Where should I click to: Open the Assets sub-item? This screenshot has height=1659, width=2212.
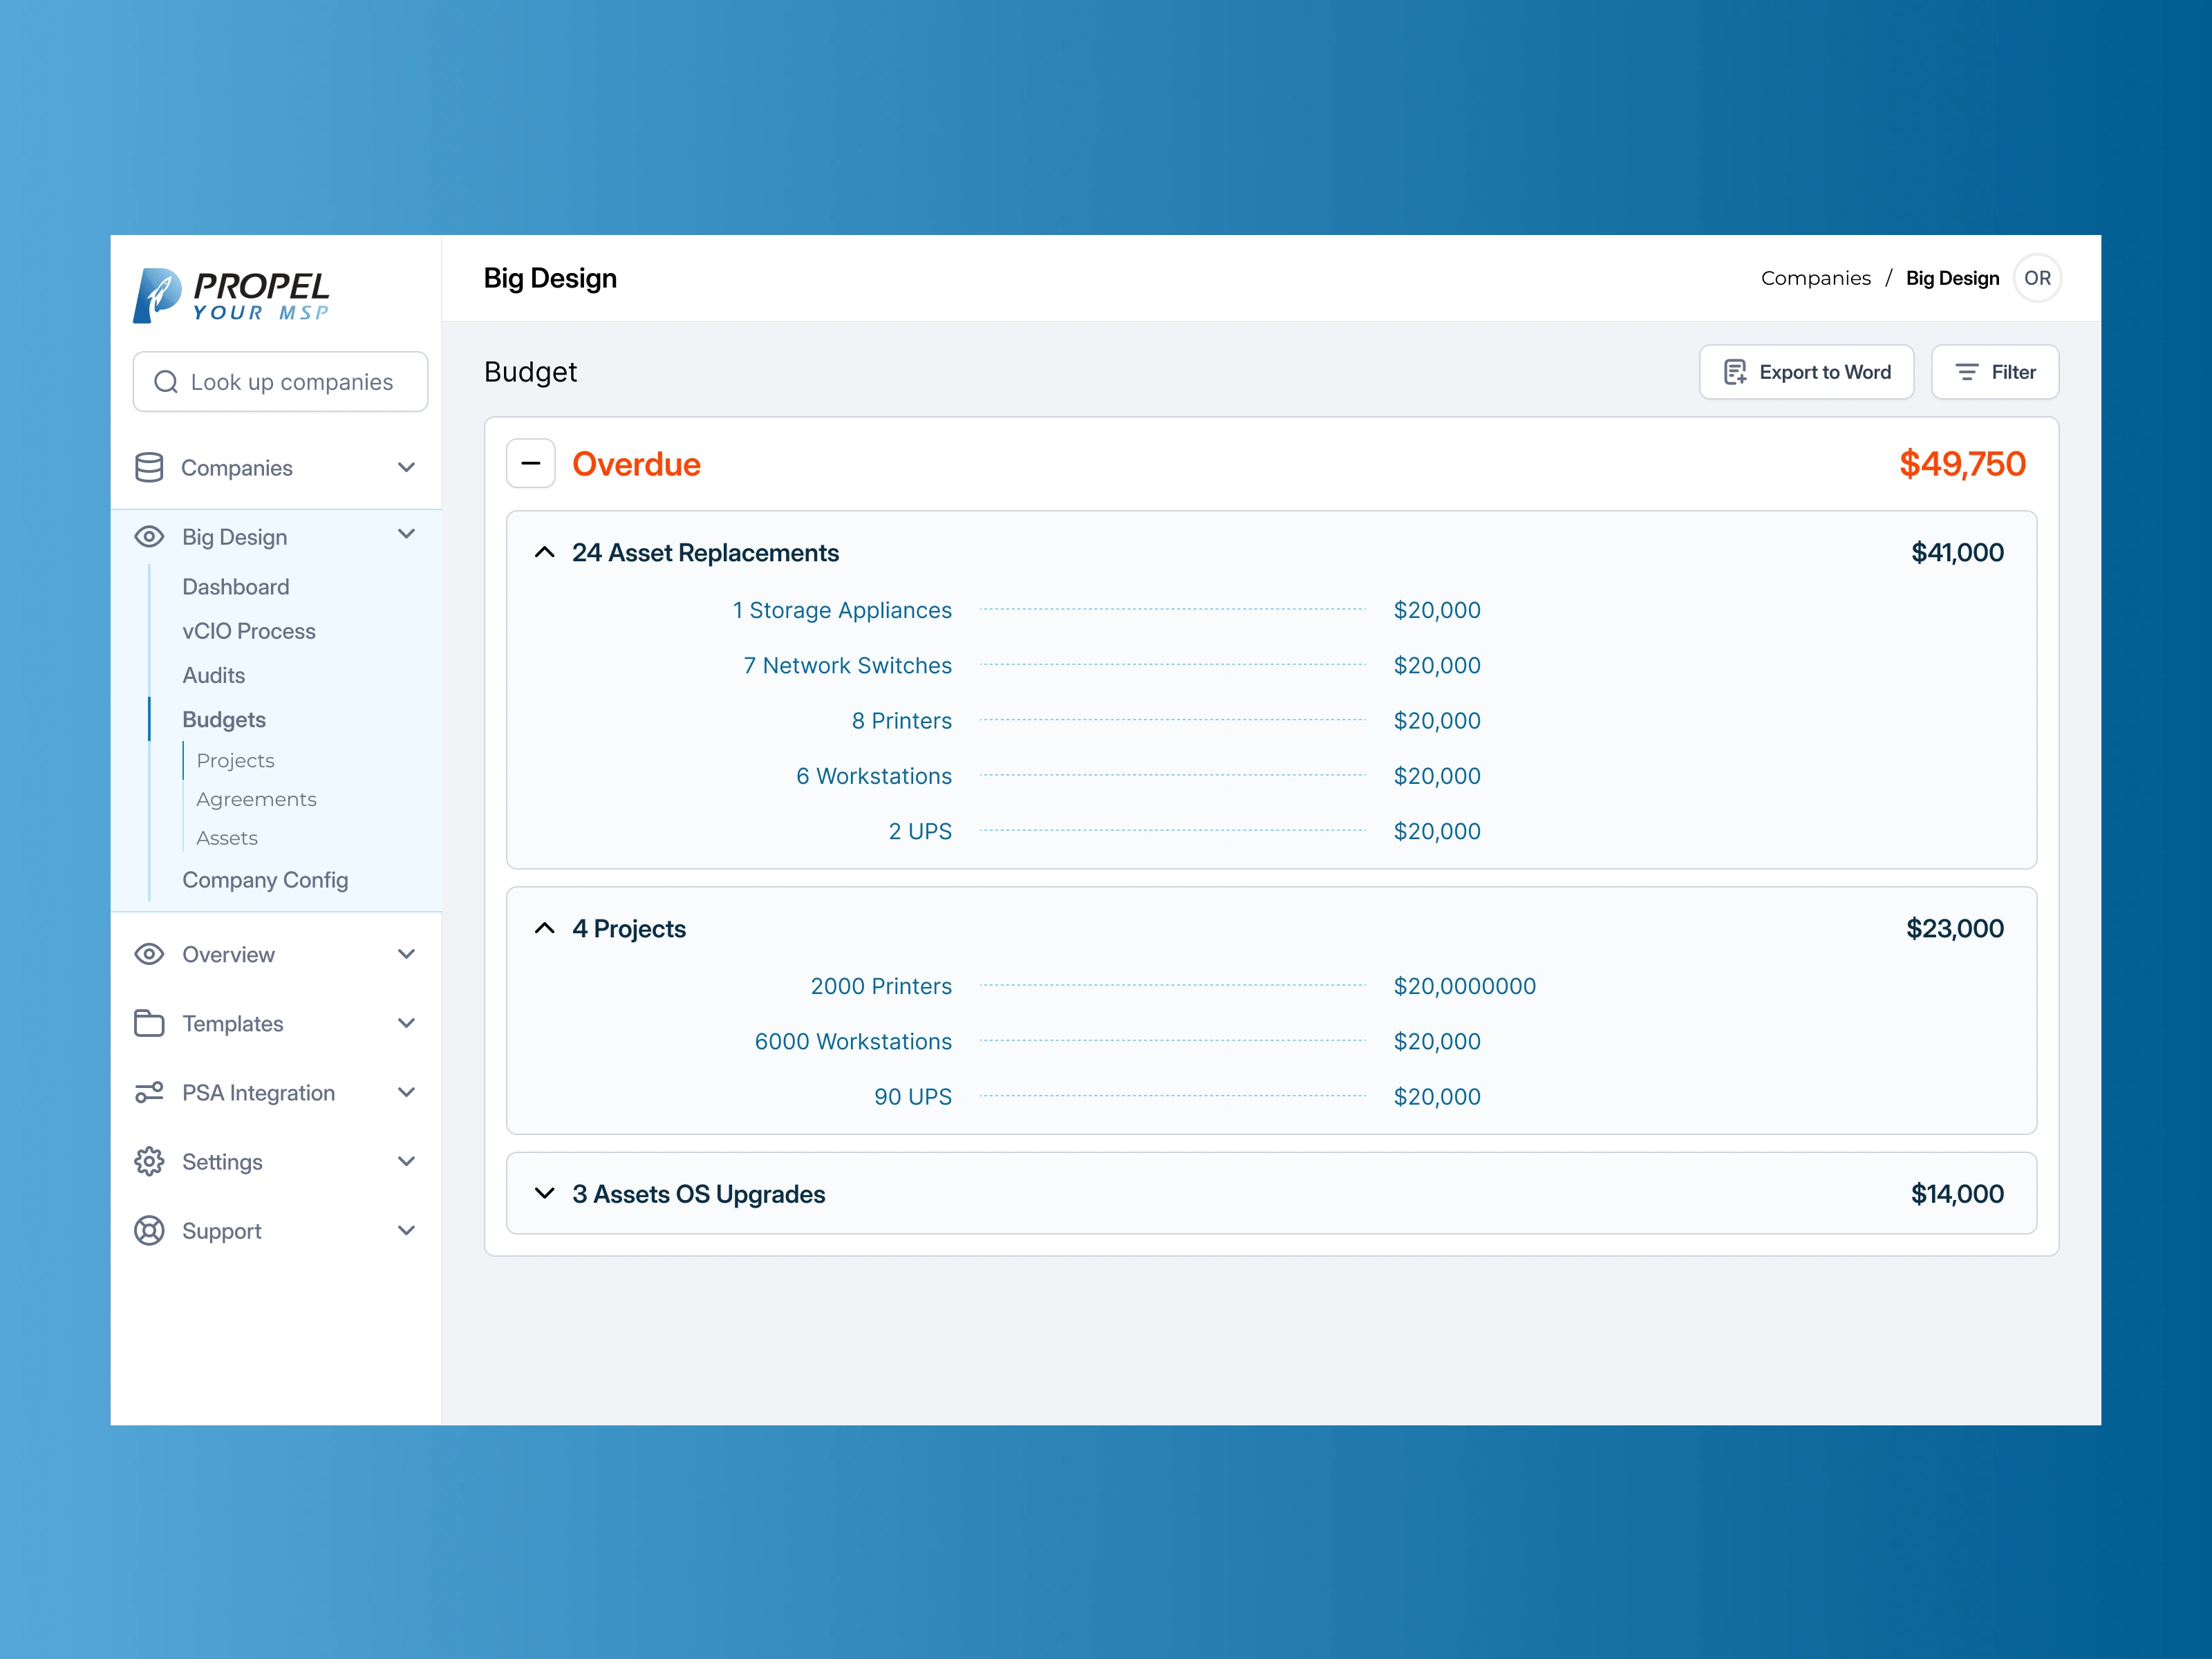[227, 838]
